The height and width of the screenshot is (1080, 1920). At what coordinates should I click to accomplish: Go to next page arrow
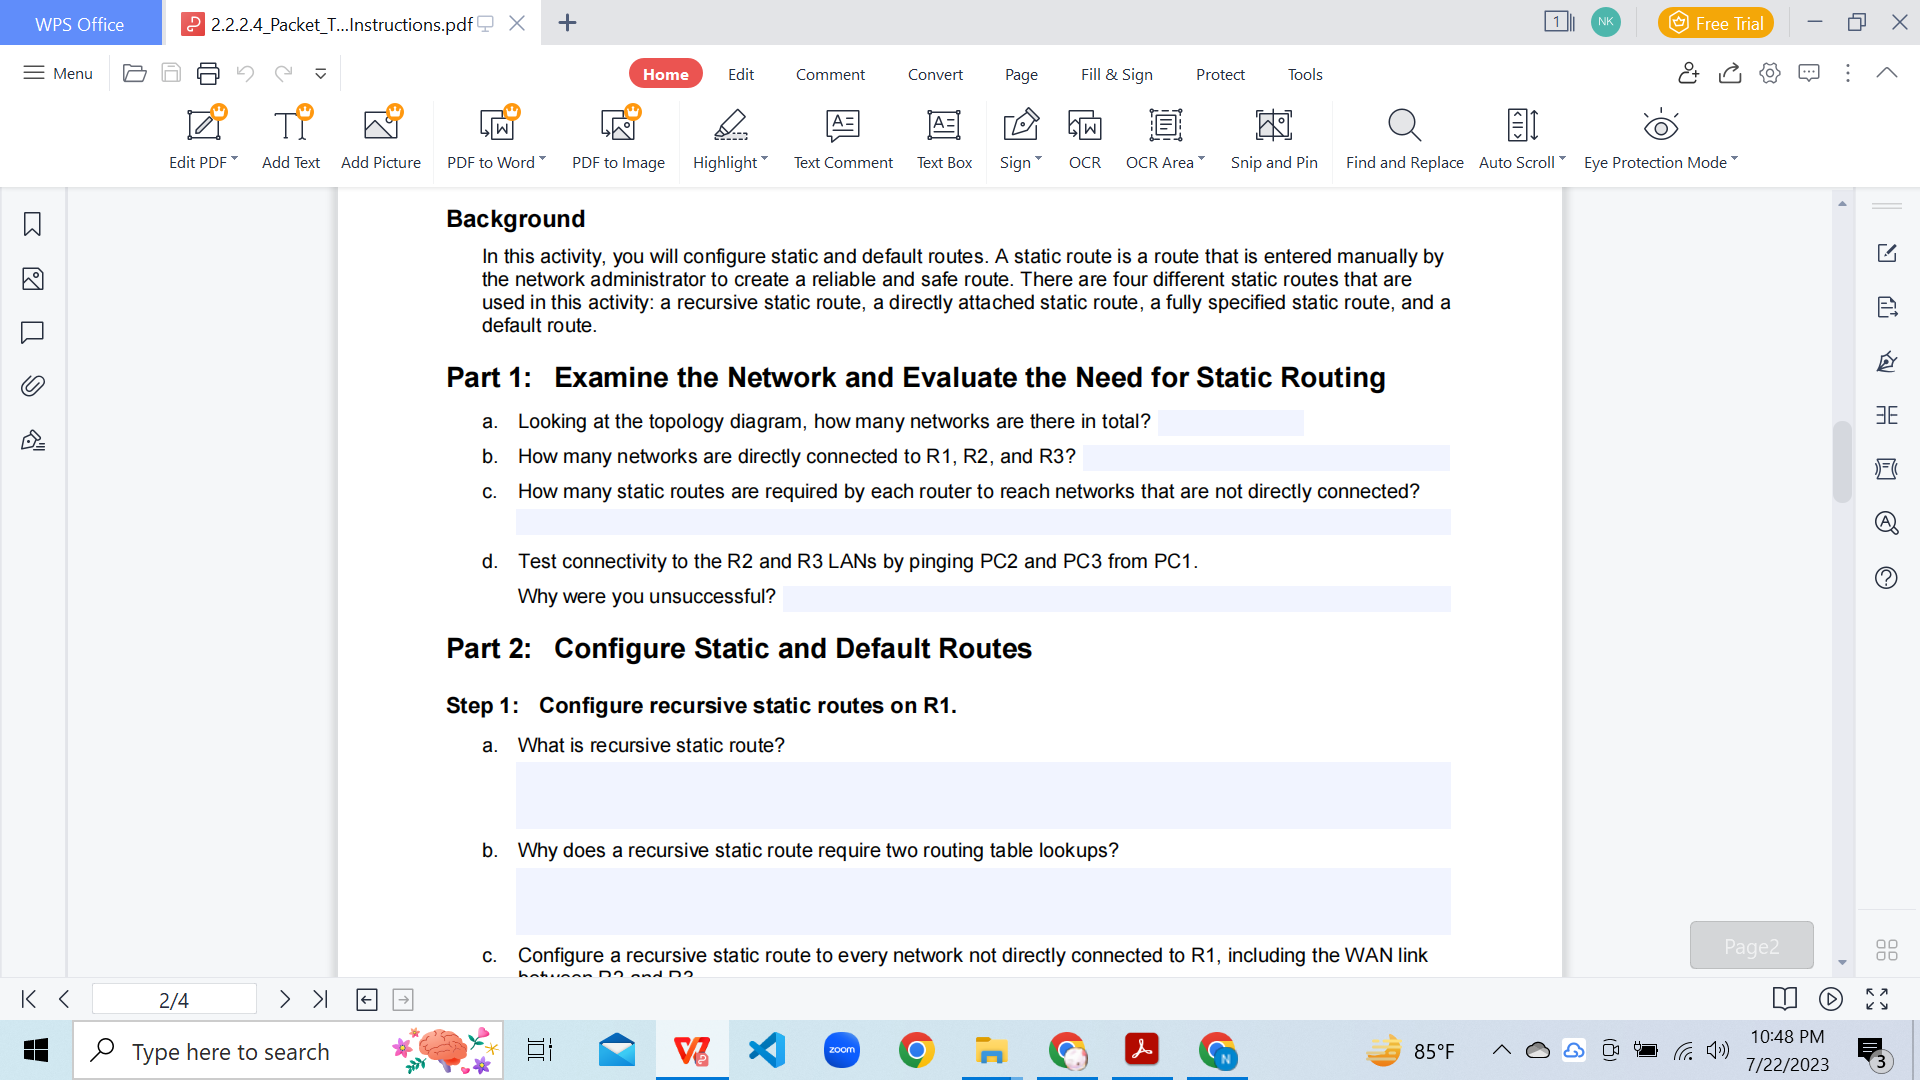pos(285,999)
